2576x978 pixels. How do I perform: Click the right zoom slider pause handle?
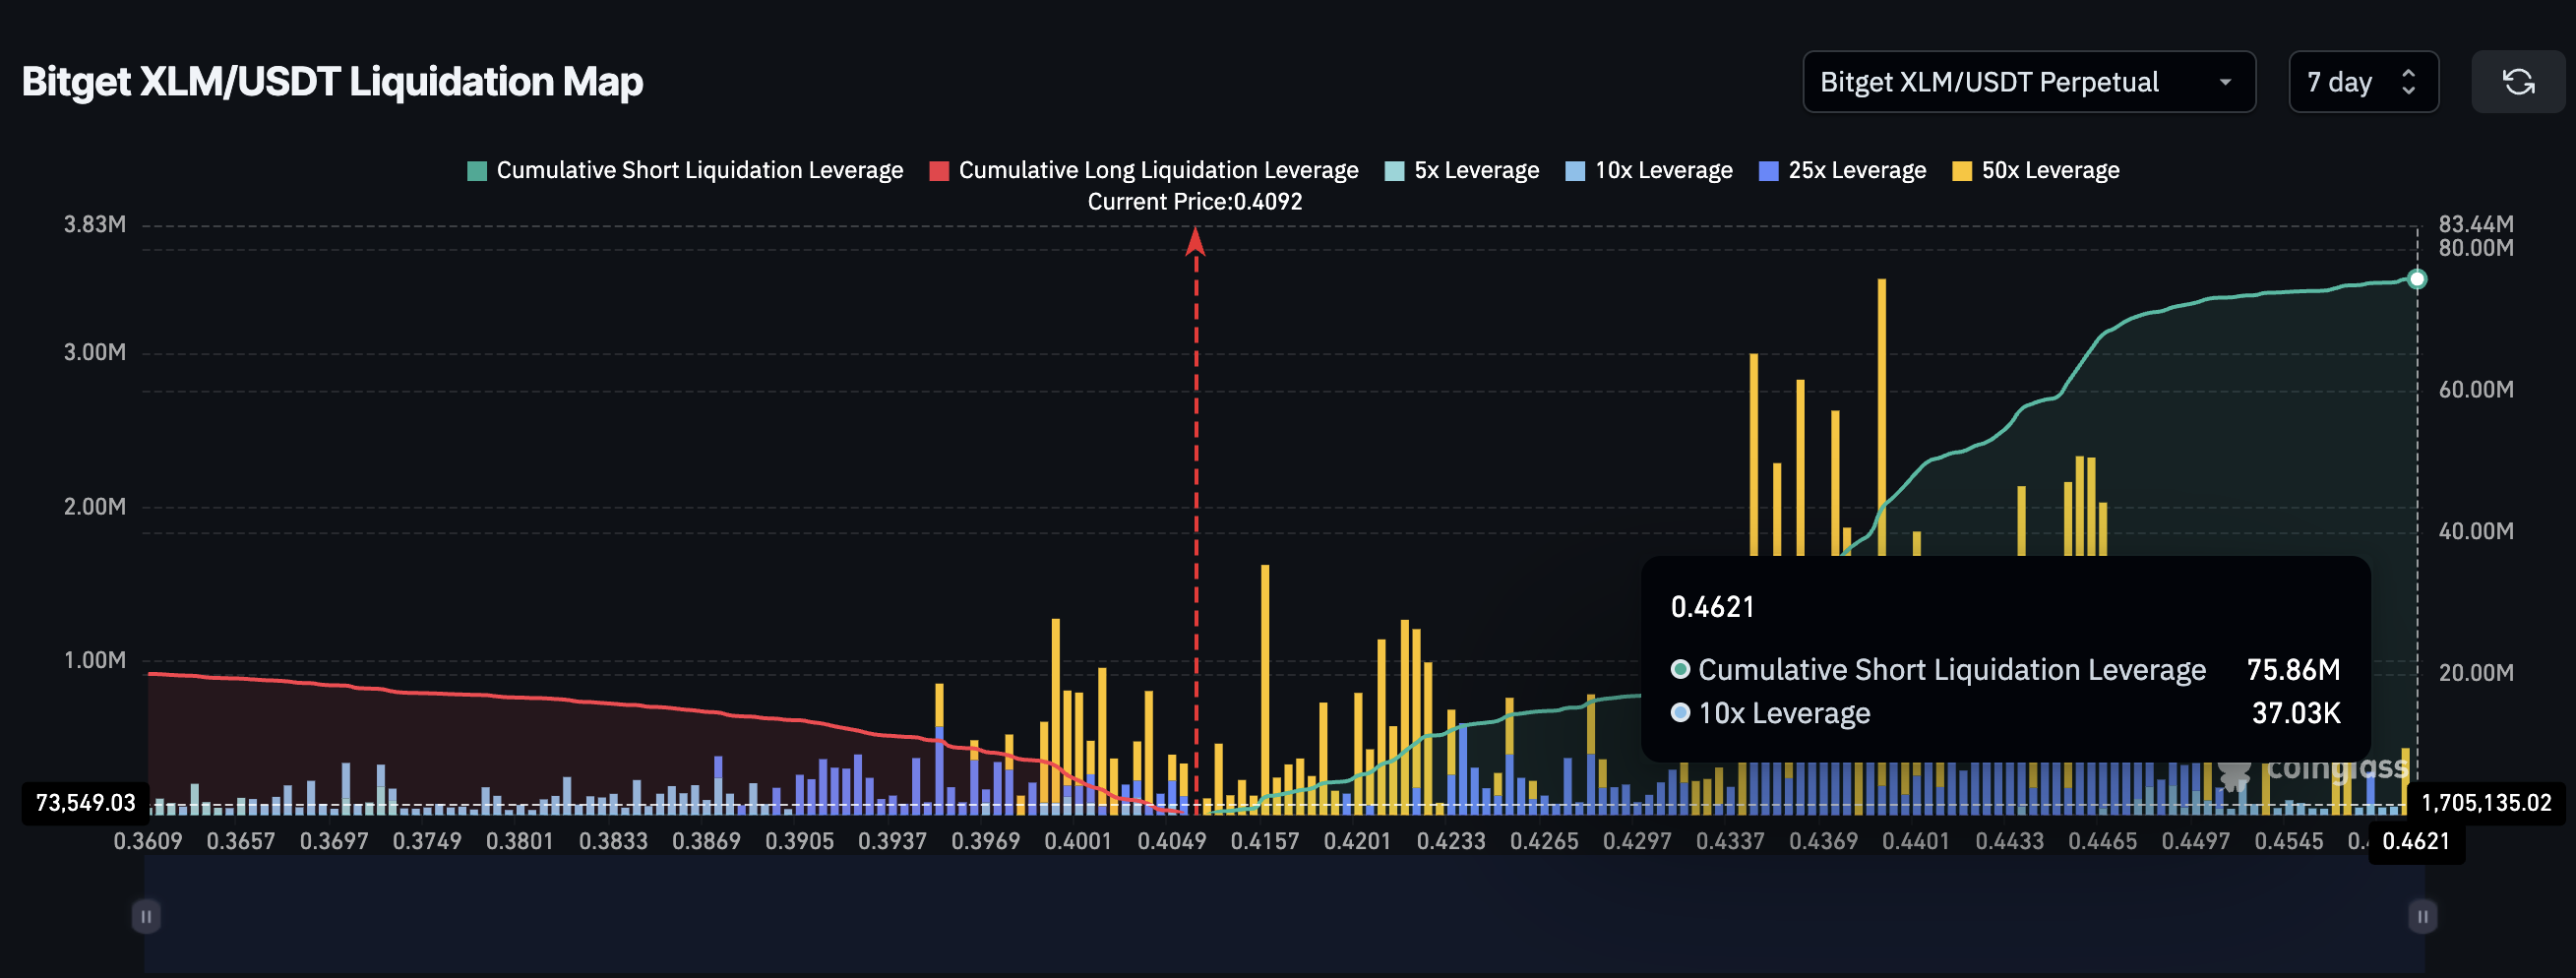2421,916
